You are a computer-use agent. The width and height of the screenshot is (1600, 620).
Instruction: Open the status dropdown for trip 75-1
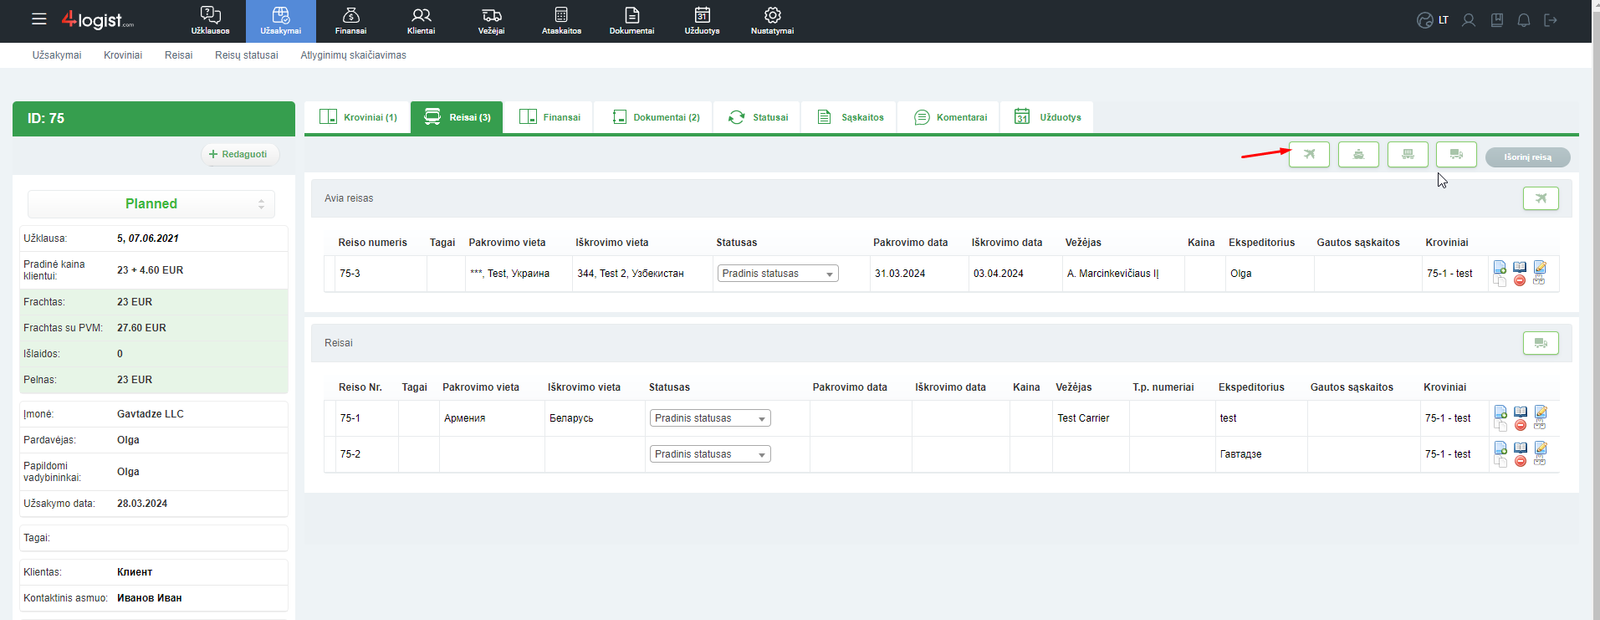click(710, 419)
